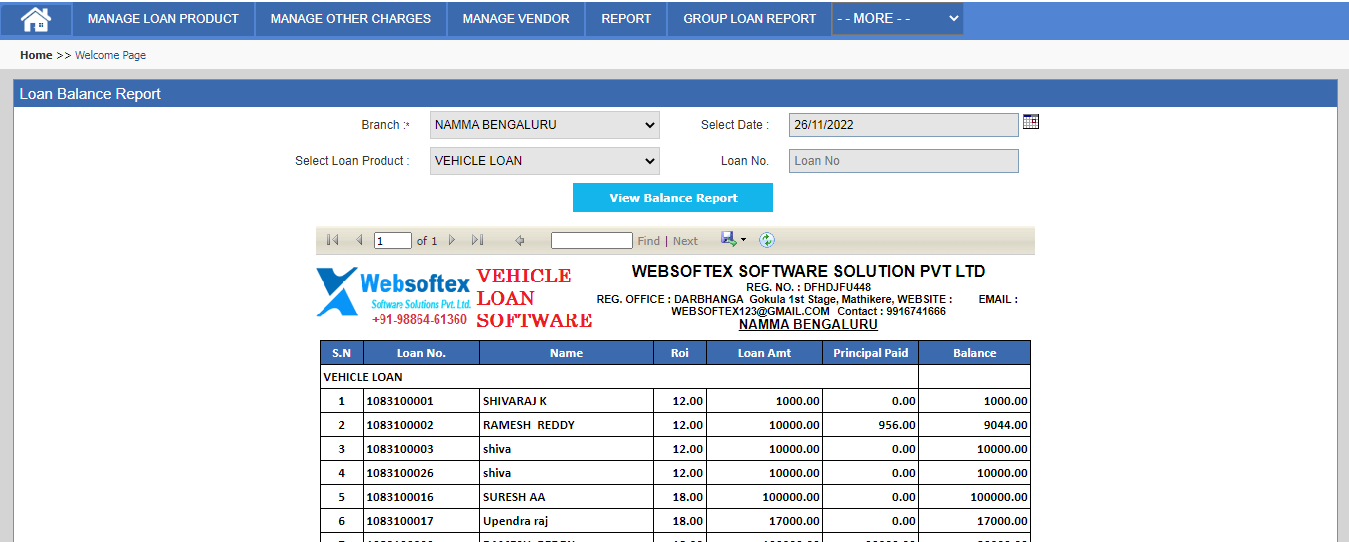This screenshot has height=542, width=1349.
Task: Select loan number 1083100026
Action: pyautogui.click(x=400, y=473)
